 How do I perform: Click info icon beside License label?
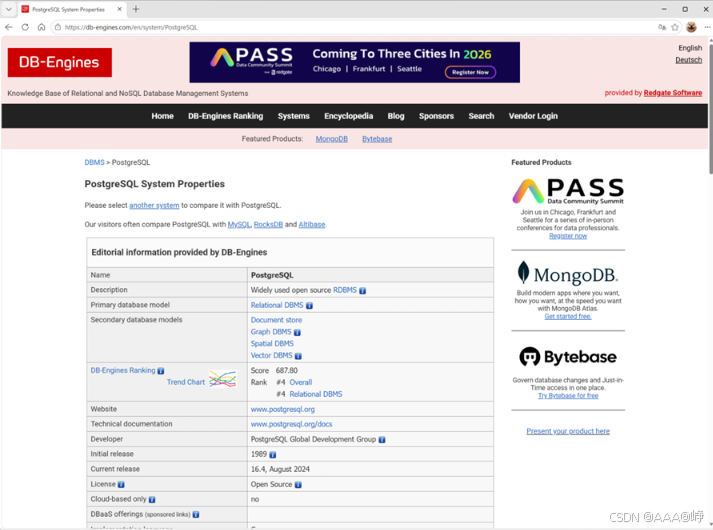pos(121,485)
